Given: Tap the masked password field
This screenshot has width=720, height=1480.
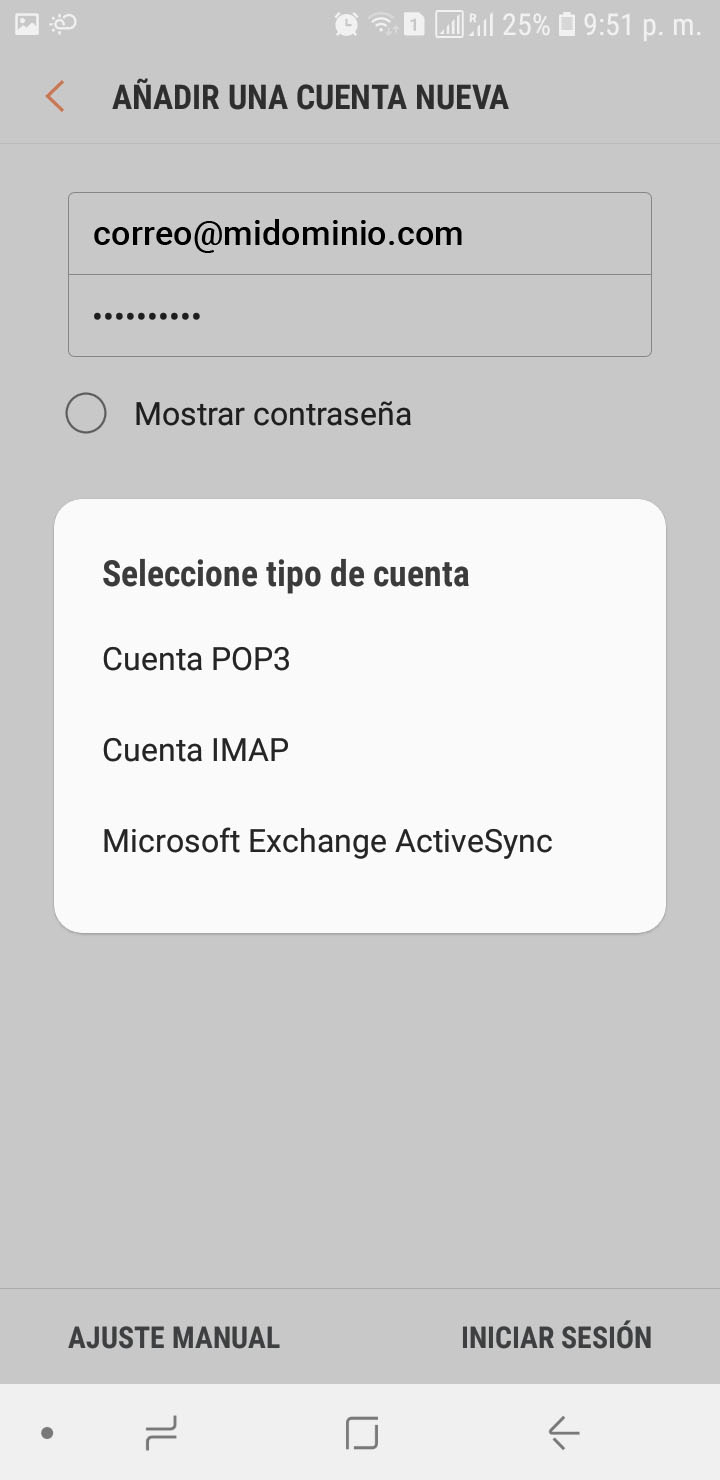Looking at the screenshot, I should tap(360, 315).
